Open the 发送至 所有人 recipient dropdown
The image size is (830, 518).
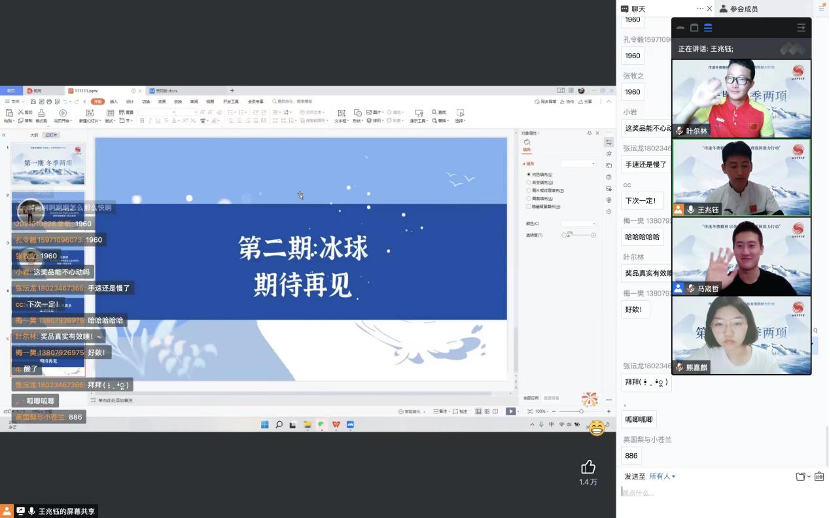662,476
